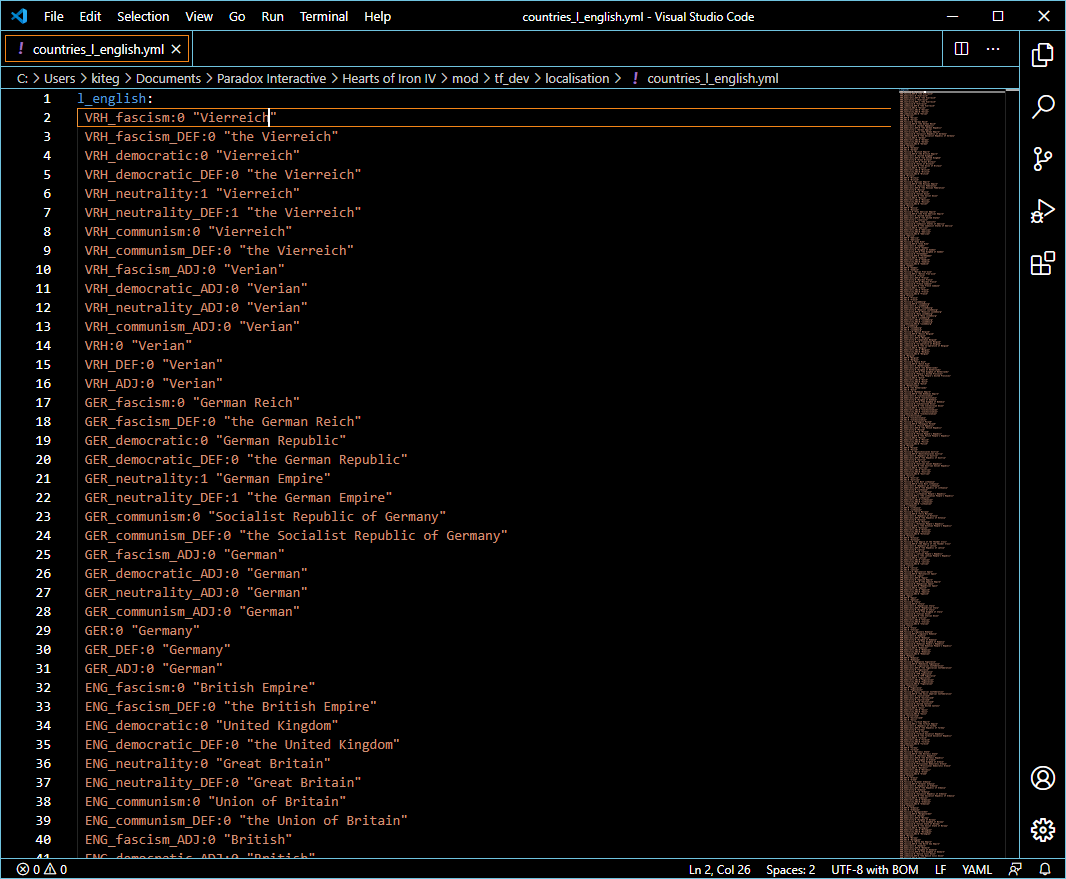Screen dimensions: 1066x879
Task: Place cursor on VRH_neutrality:1 "Vierreich" line
Action: coord(192,194)
